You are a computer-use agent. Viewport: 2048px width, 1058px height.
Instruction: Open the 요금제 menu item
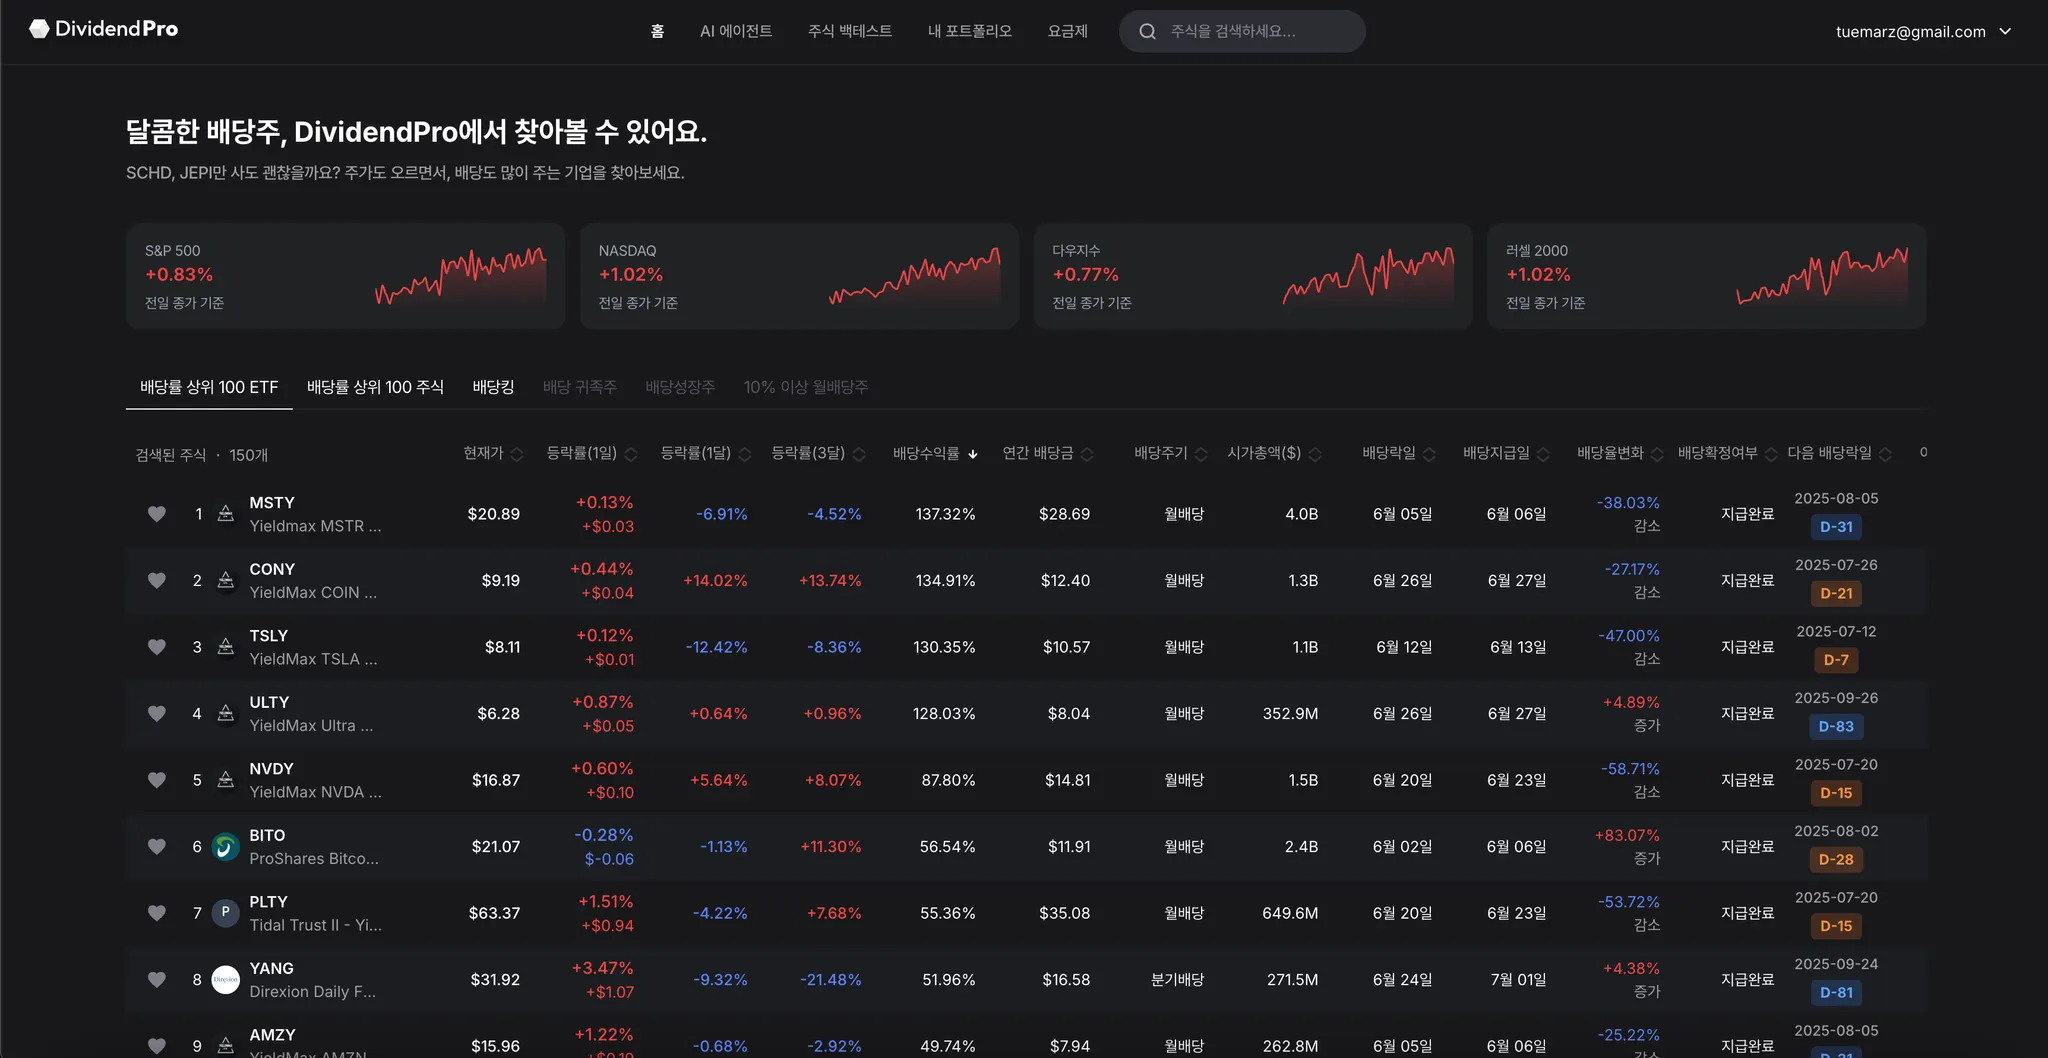(1068, 32)
